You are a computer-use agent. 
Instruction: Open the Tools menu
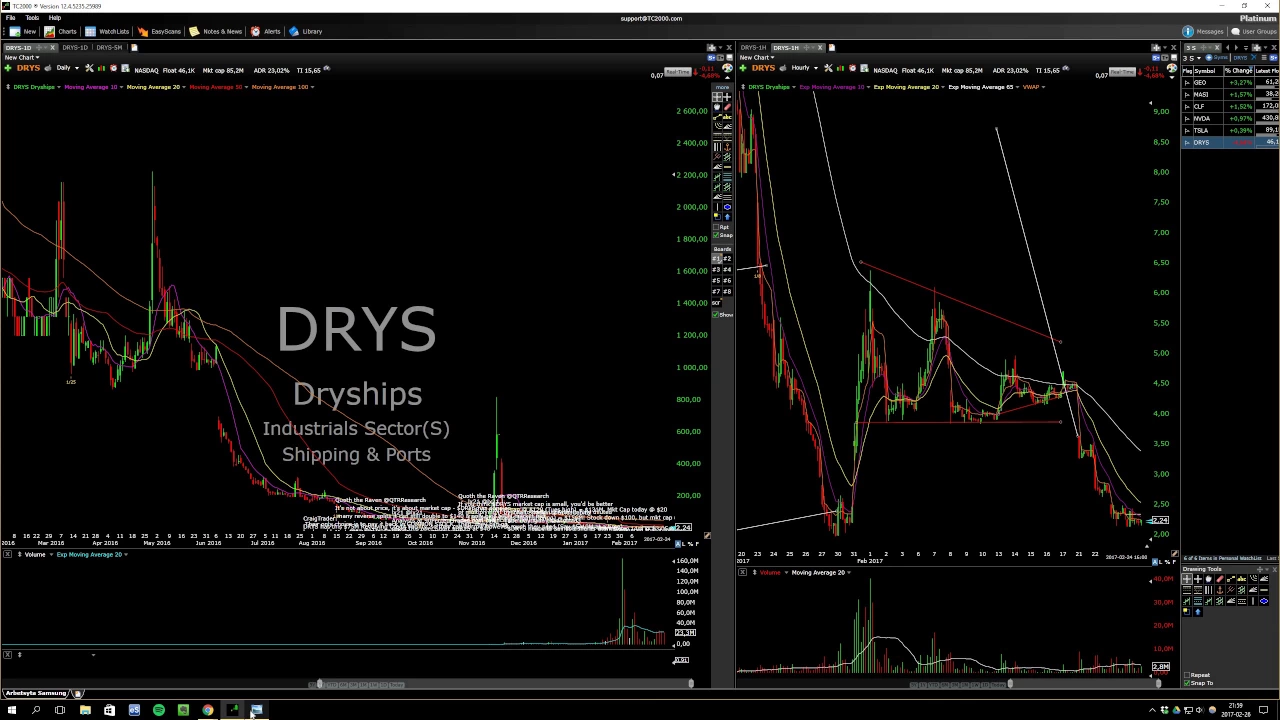[x=32, y=18]
